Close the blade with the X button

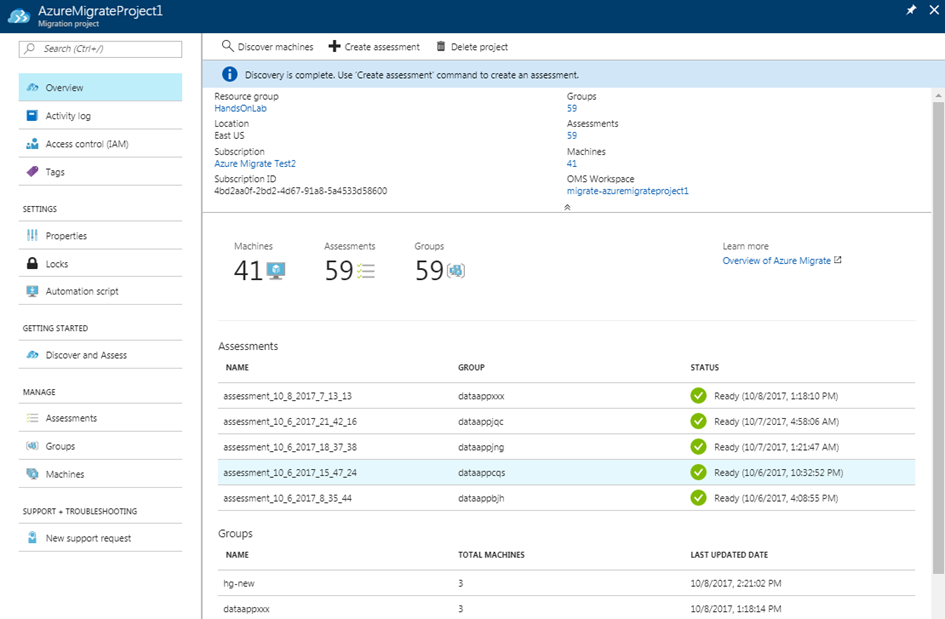pos(934,10)
